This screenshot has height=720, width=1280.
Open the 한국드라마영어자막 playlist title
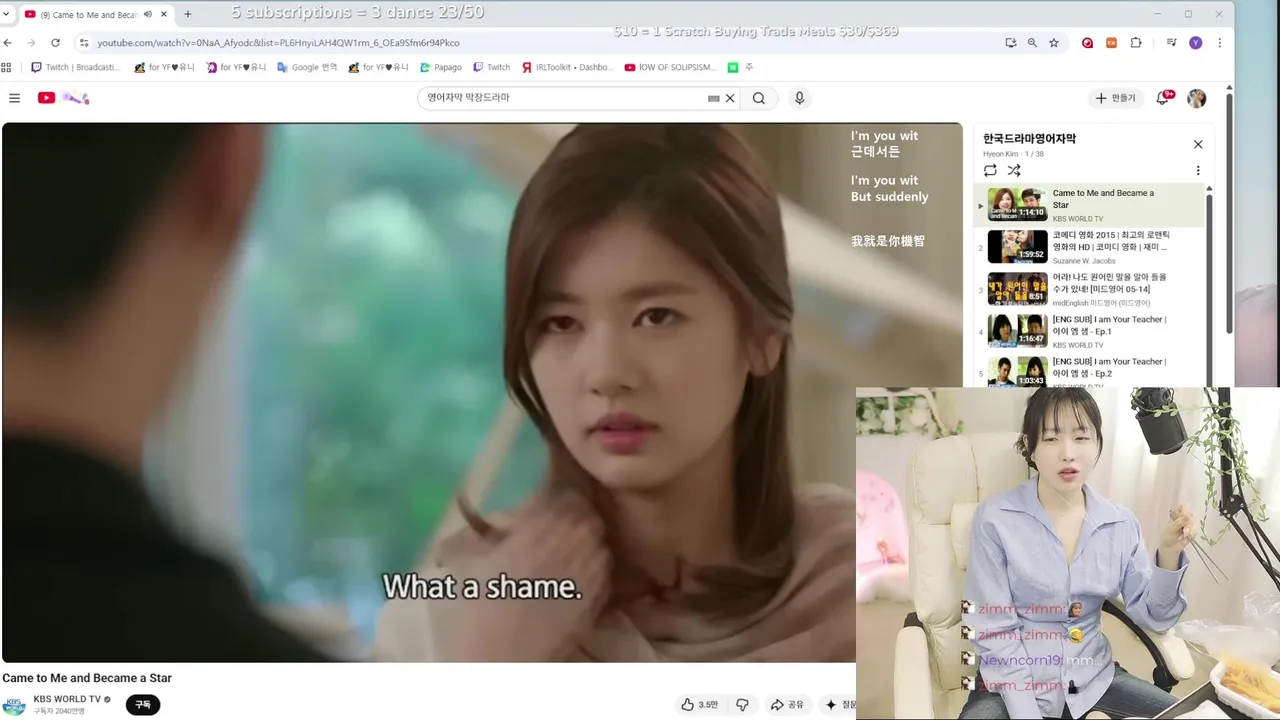pos(1029,139)
